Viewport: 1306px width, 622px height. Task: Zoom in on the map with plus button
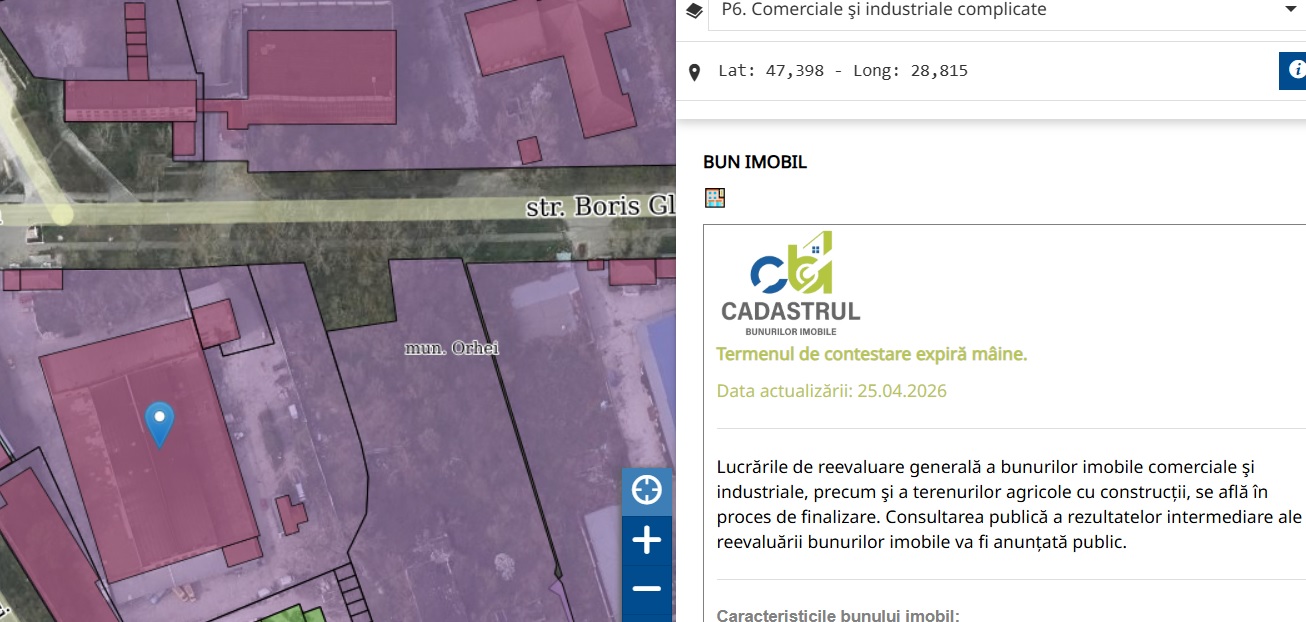click(x=647, y=541)
